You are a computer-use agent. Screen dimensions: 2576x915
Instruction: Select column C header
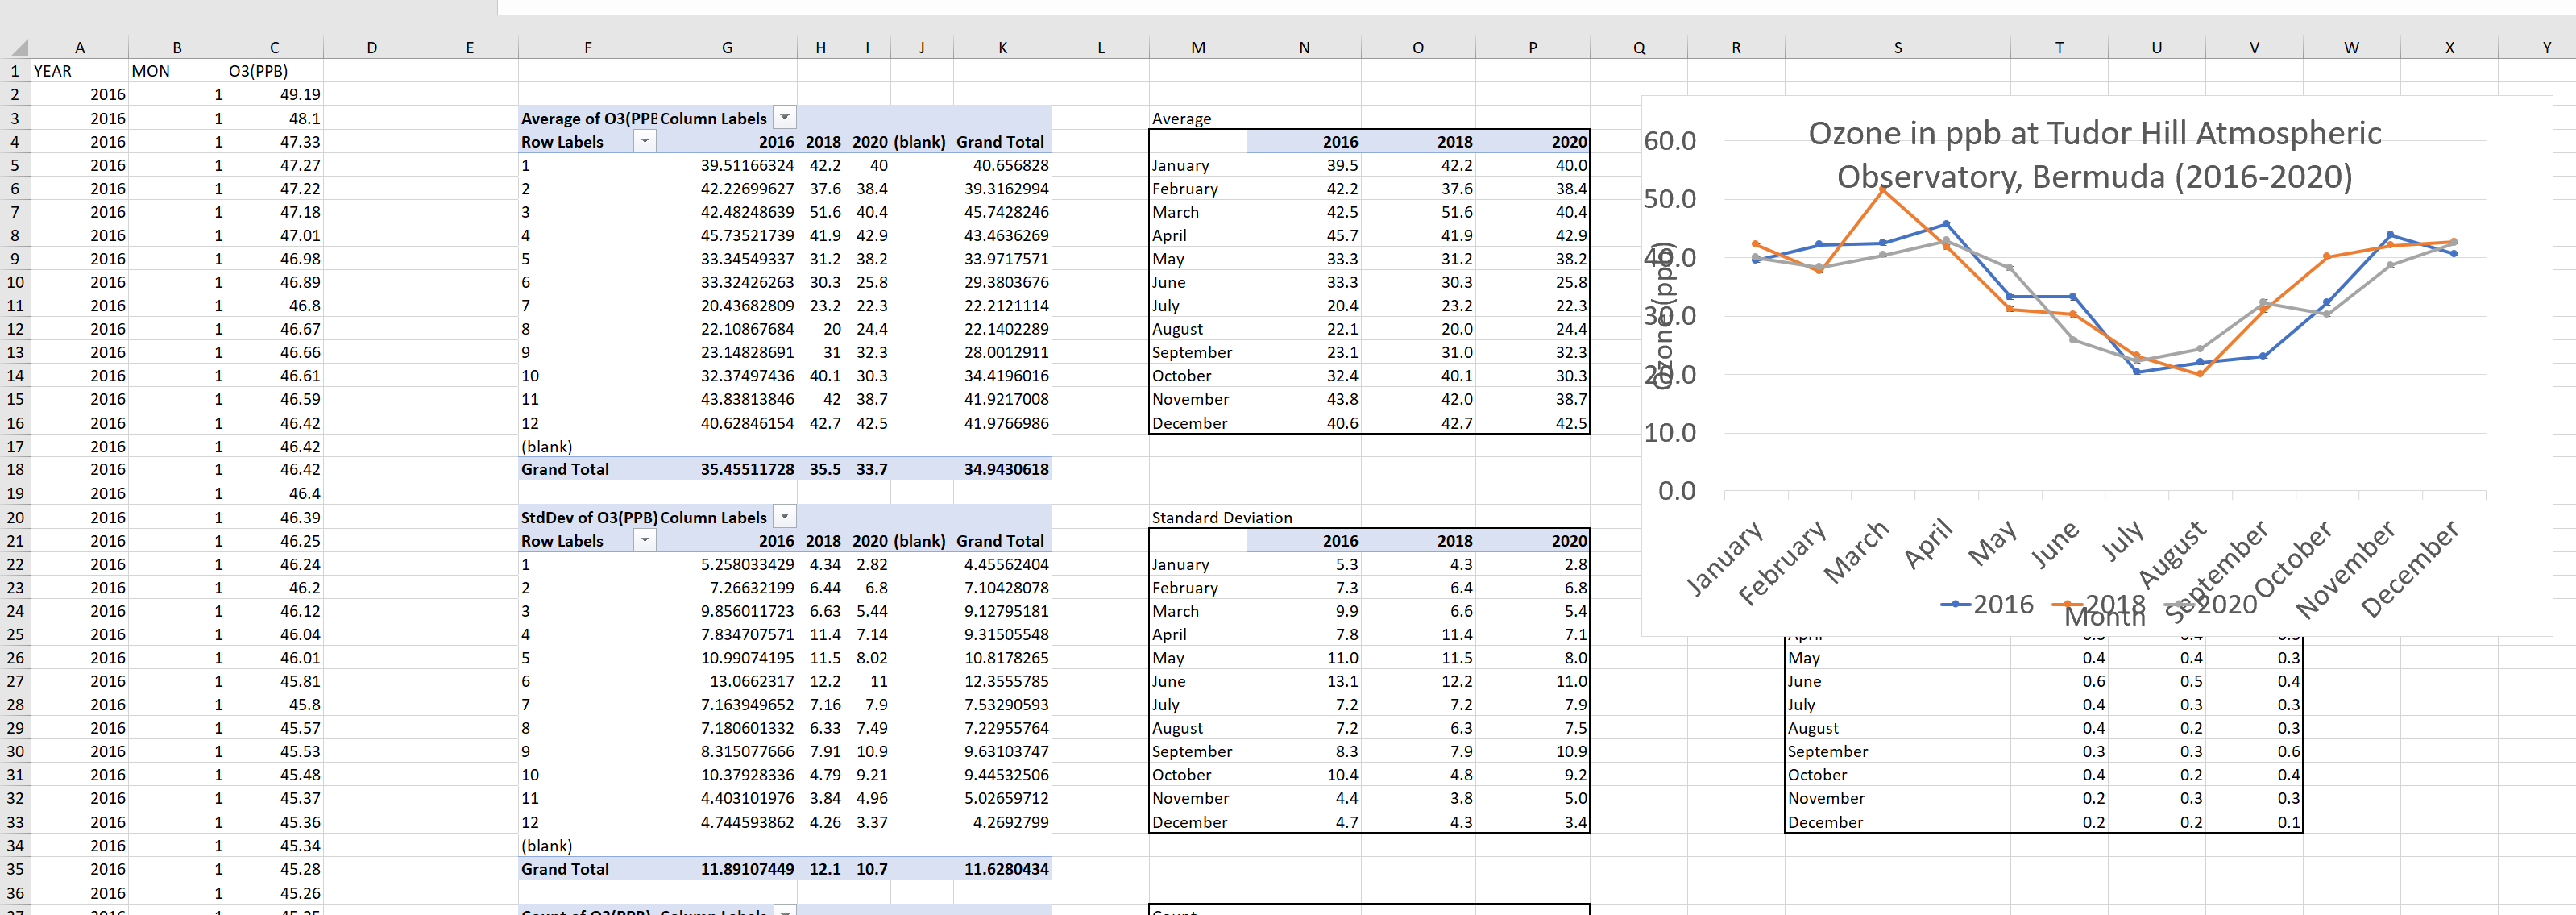click(x=274, y=47)
